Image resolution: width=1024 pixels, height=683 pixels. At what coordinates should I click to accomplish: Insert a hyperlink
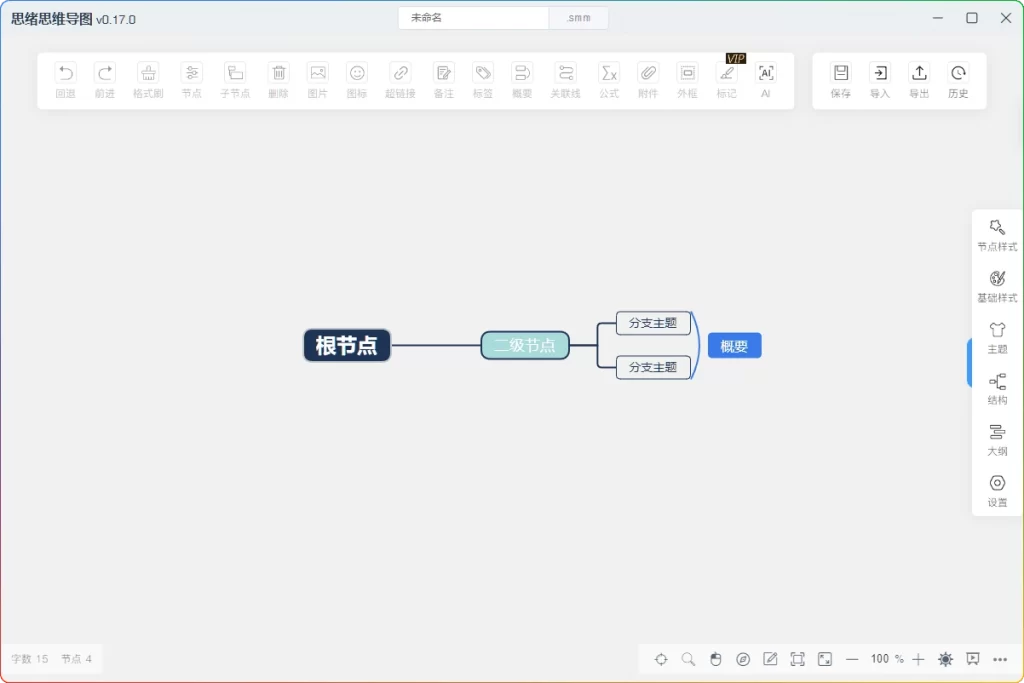pyautogui.click(x=400, y=80)
